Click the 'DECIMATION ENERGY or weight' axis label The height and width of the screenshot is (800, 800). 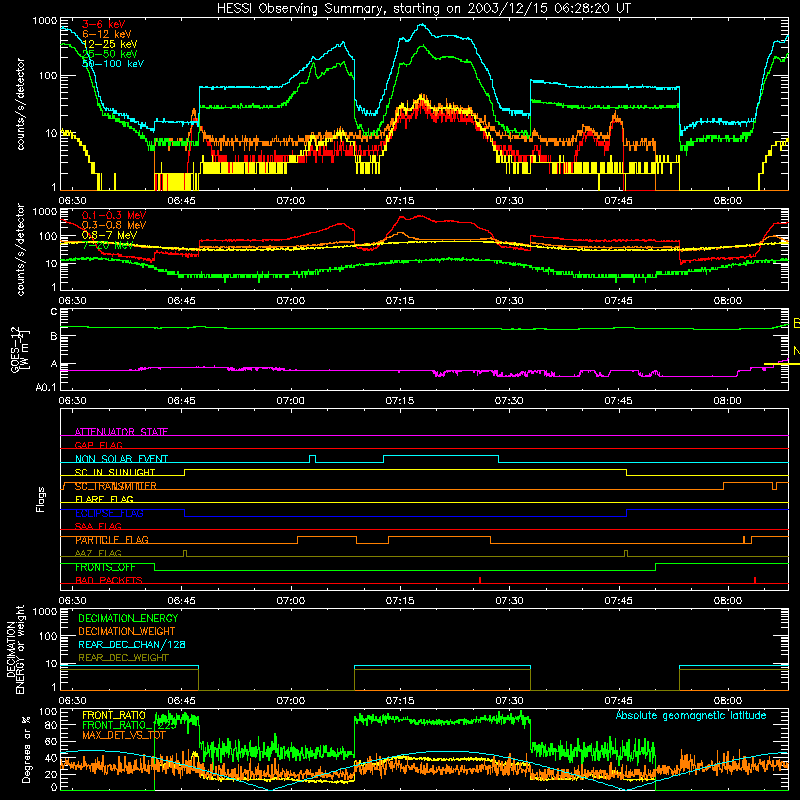(x=16, y=649)
